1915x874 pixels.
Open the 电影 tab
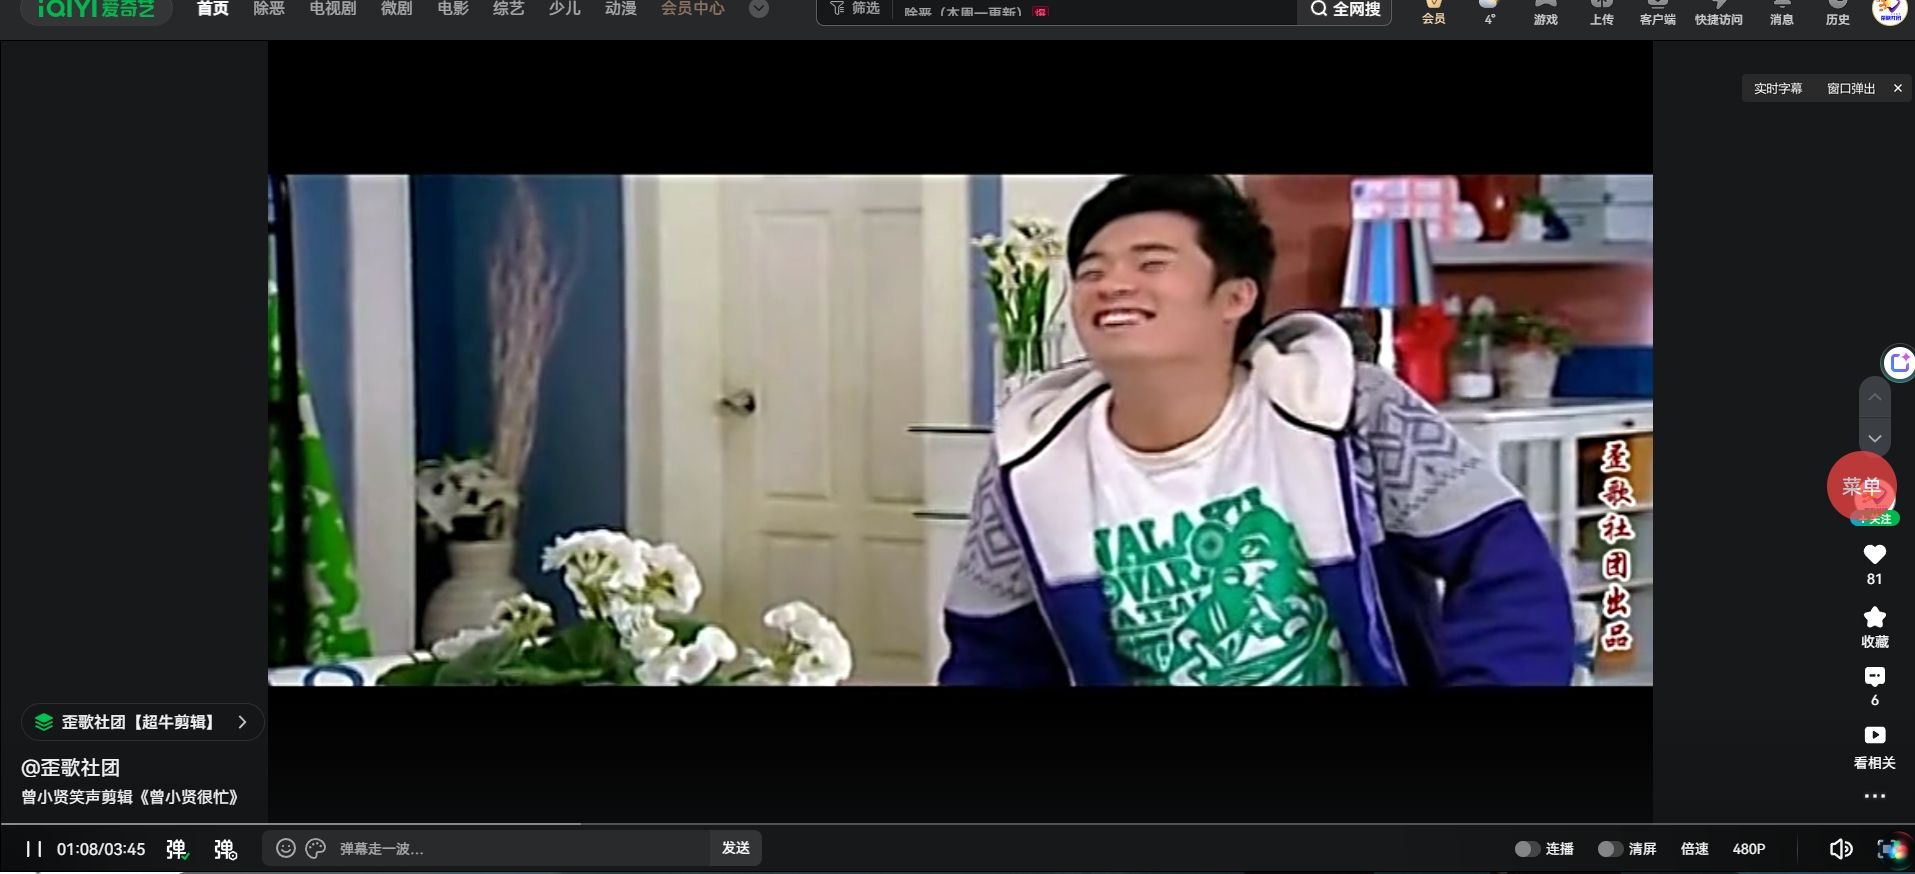[453, 9]
